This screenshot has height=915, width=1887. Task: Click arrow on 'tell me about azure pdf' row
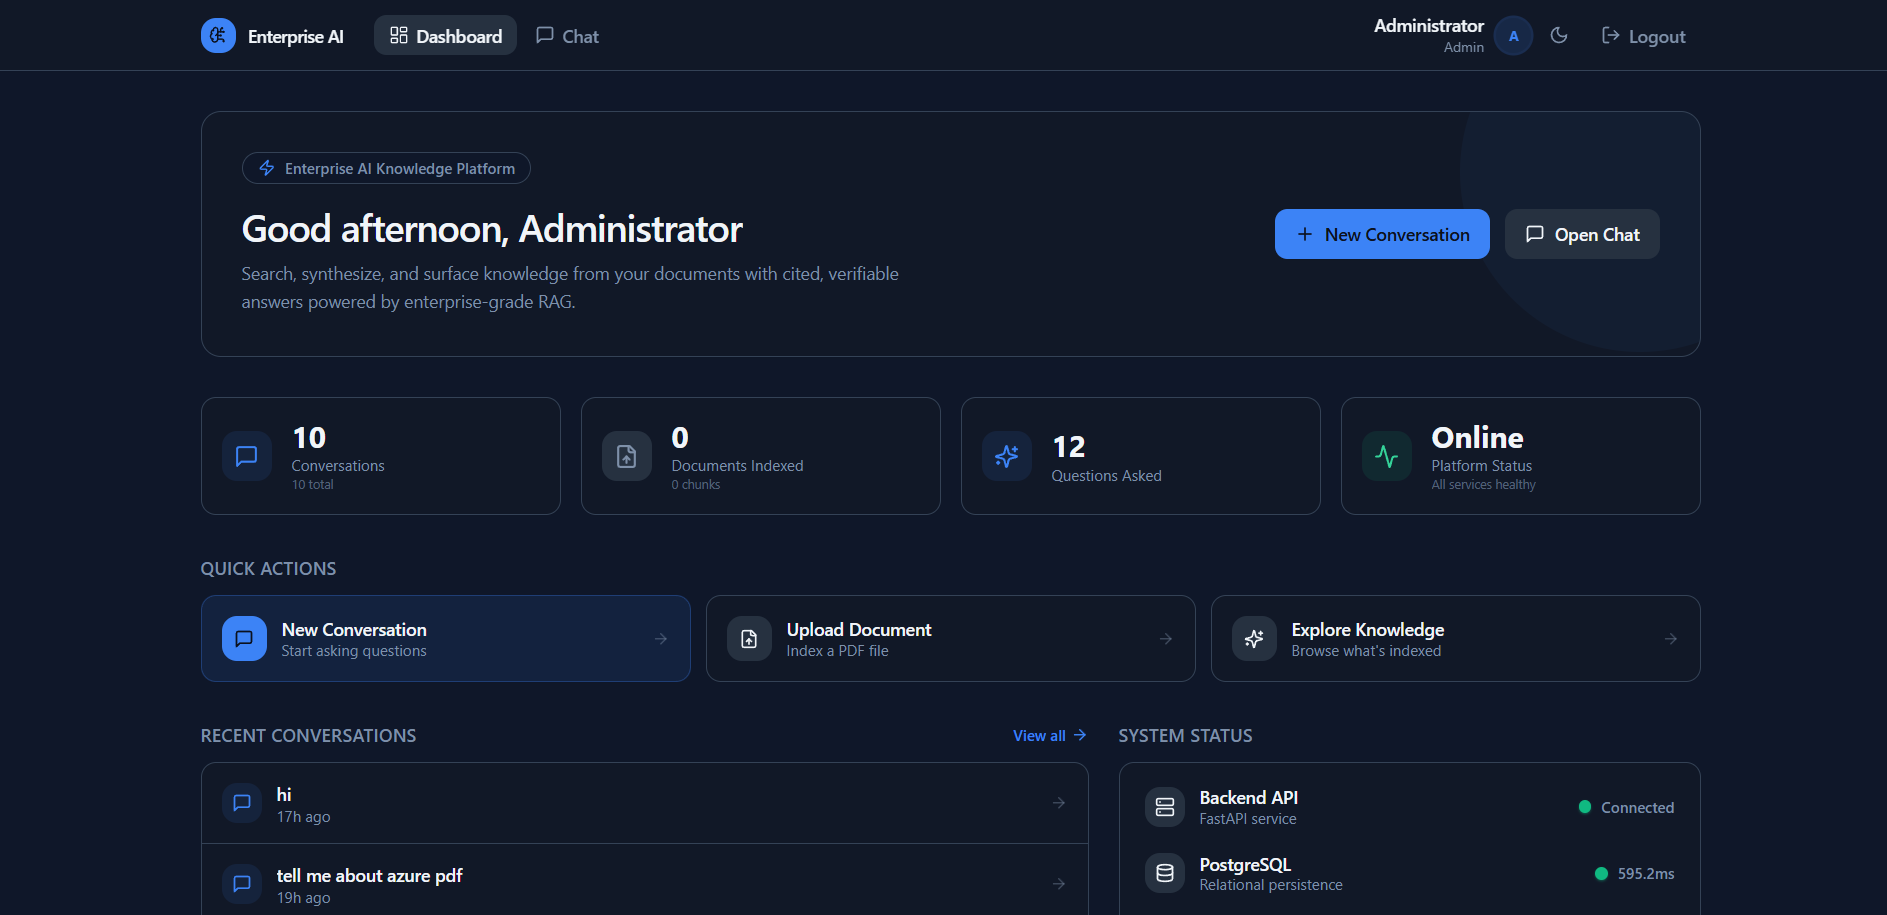[1059, 884]
